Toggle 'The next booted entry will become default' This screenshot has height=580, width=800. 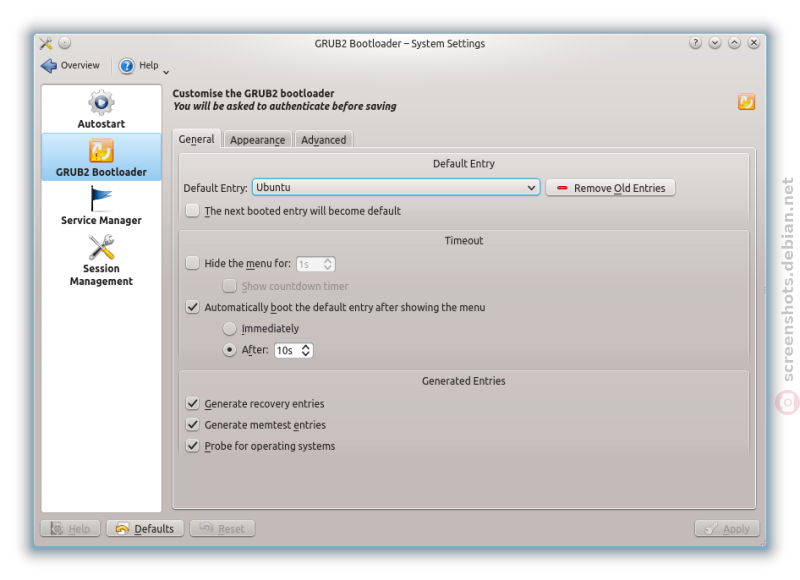(192, 211)
